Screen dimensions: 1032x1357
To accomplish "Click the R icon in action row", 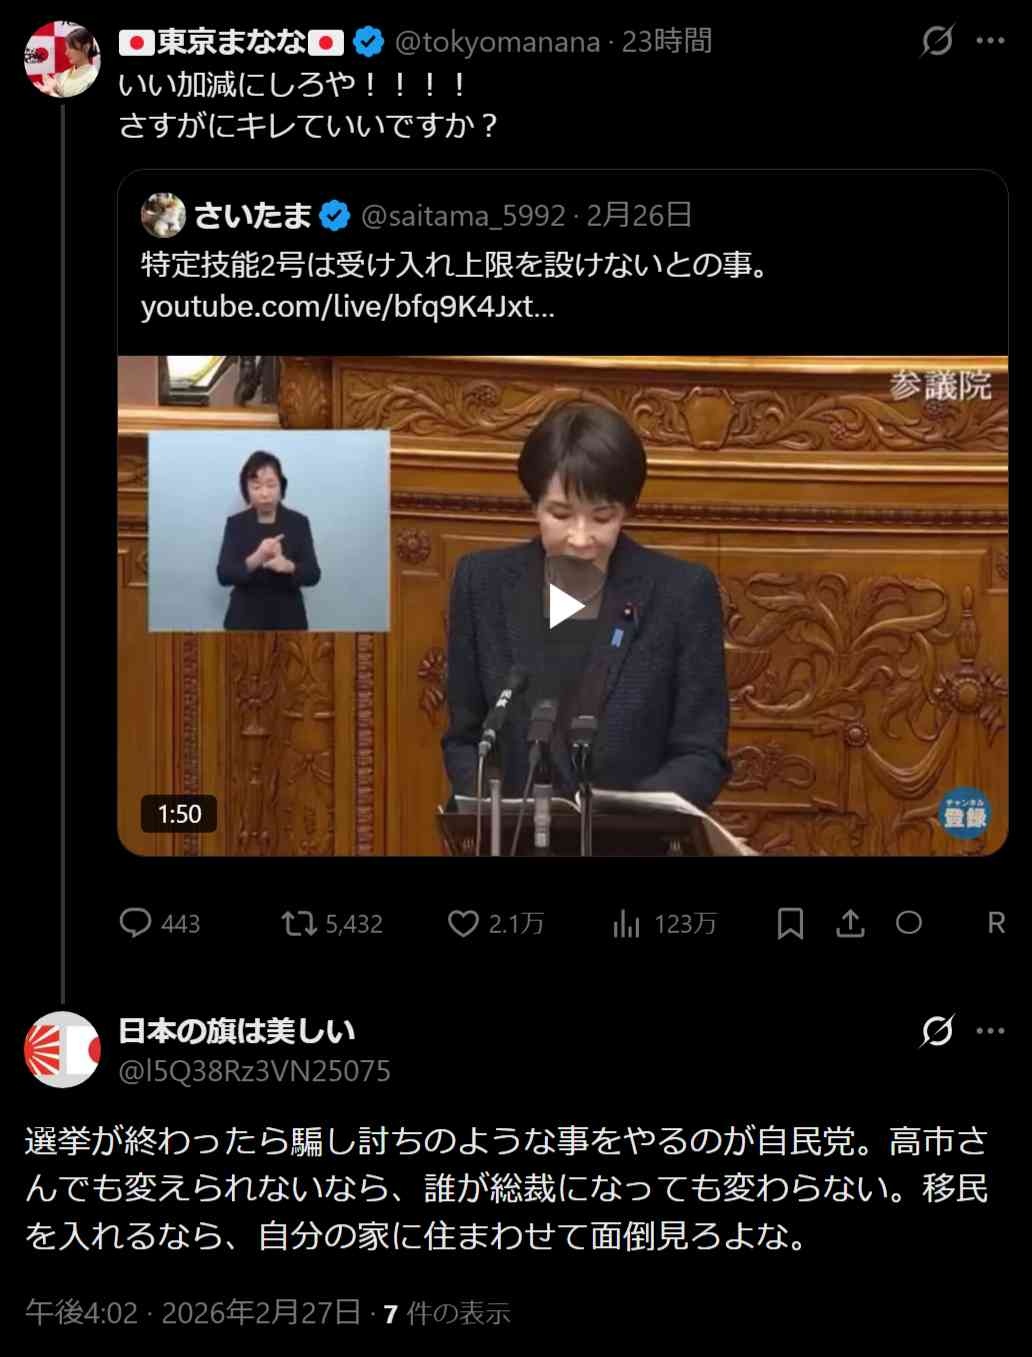I will (996, 923).
